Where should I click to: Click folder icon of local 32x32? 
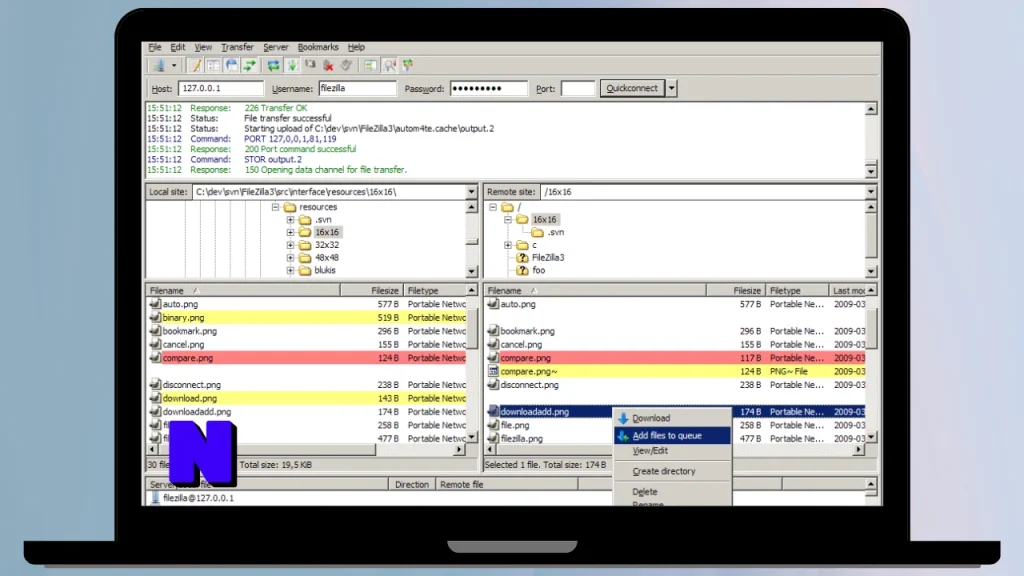pyautogui.click(x=305, y=245)
